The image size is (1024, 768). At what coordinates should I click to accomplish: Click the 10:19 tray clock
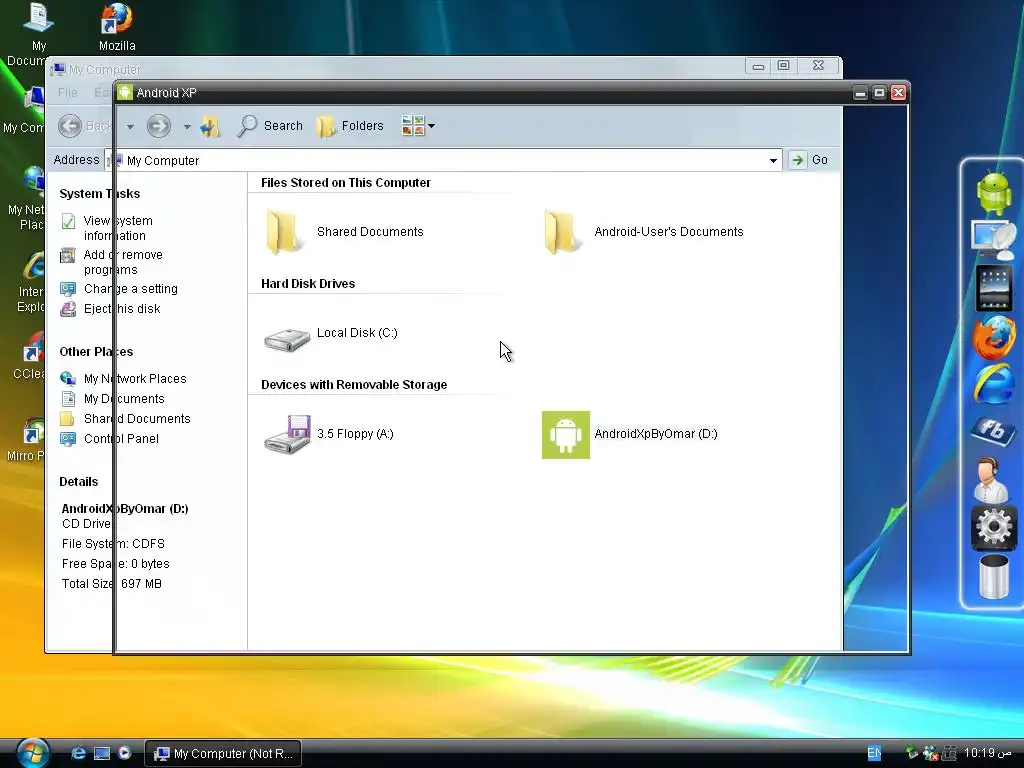[988, 753]
